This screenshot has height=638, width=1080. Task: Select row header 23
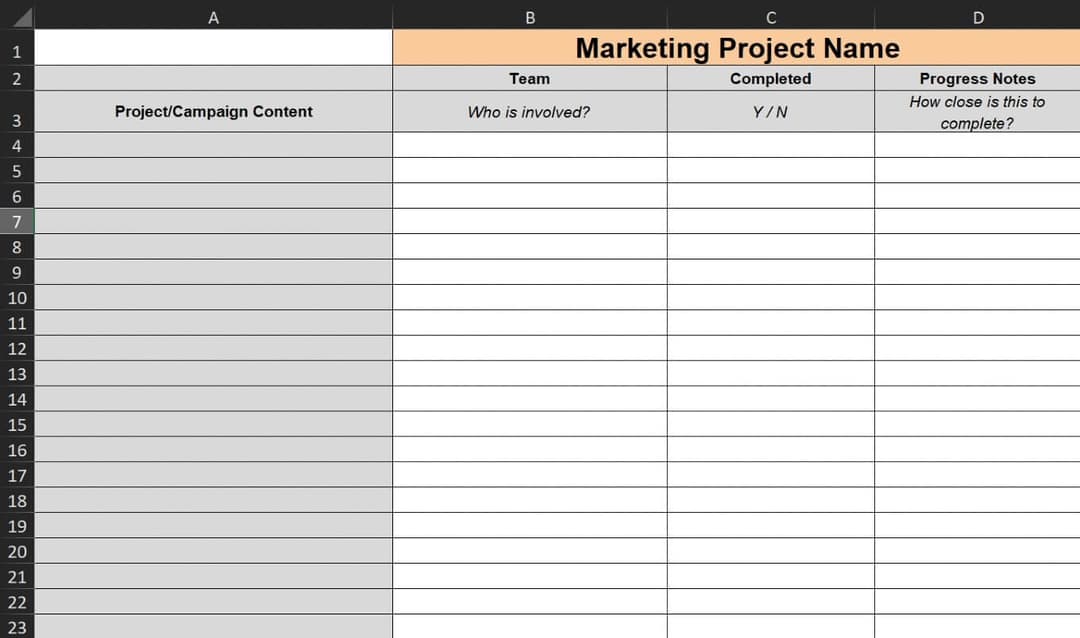click(x=16, y=627)
